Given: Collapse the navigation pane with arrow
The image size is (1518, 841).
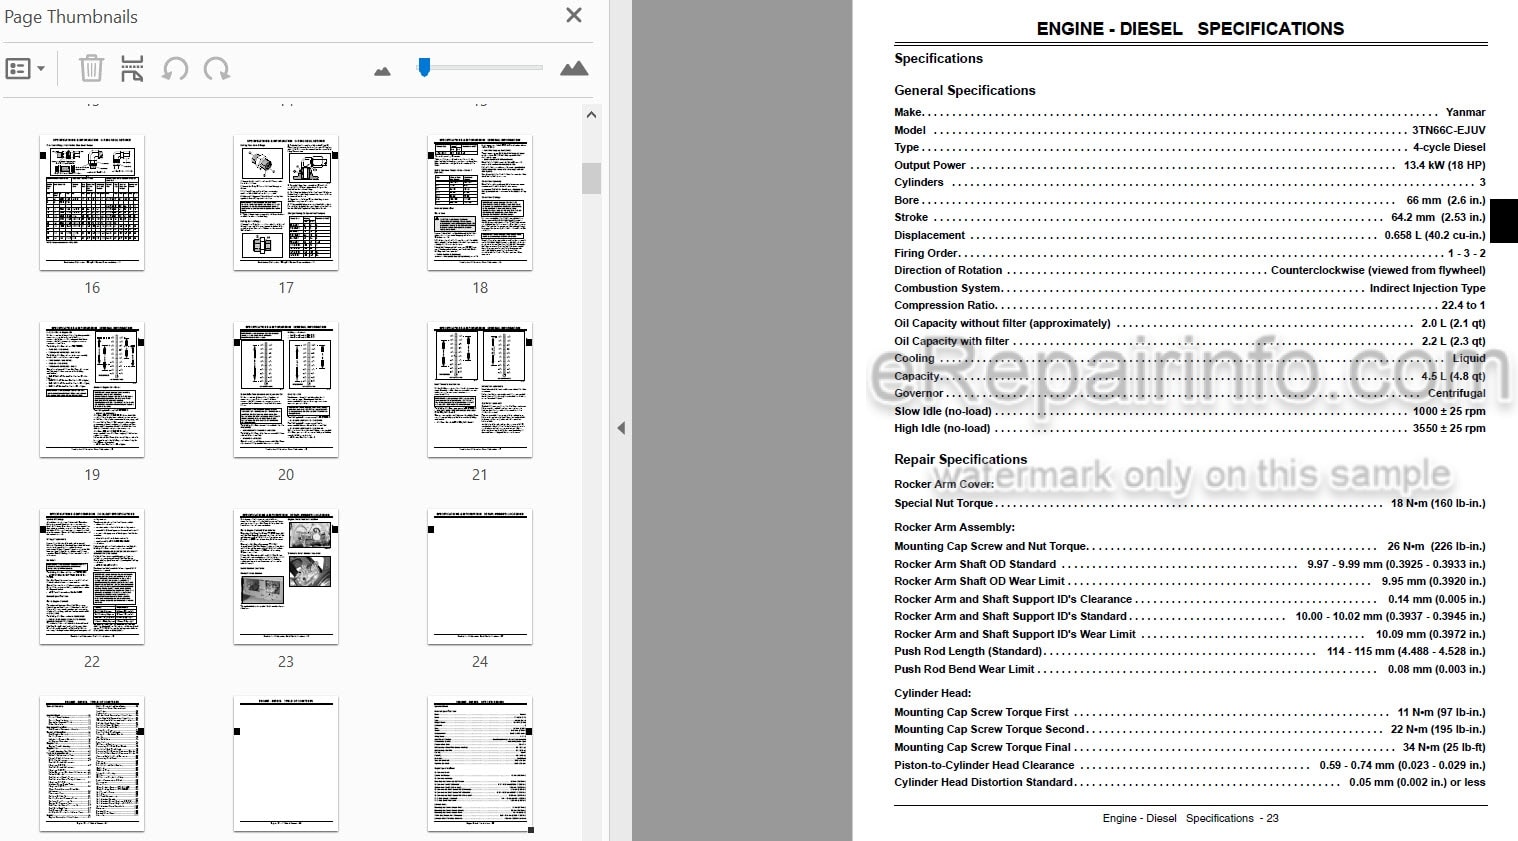Looking at the screenshot, I should [x=621, y=428].
